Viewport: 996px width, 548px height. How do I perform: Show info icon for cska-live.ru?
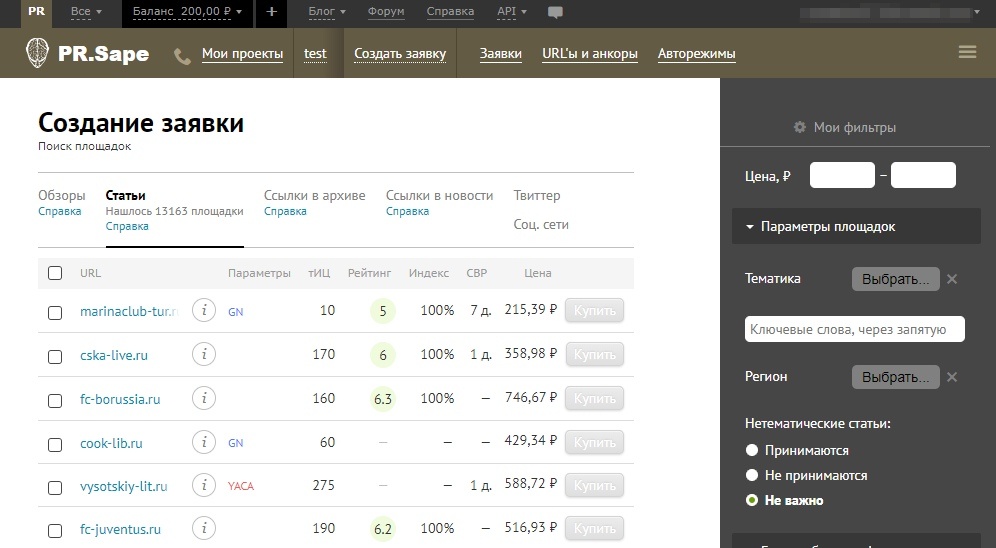pos(204,354)
